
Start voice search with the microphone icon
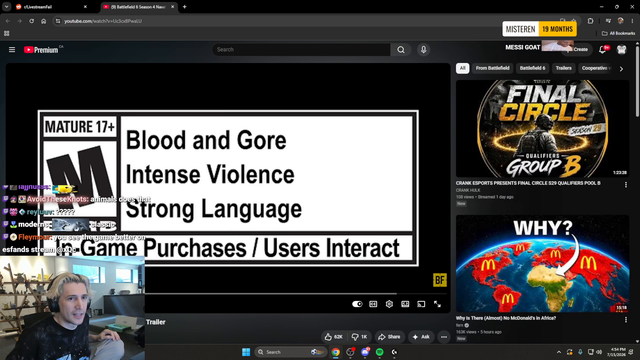point(423,50)
